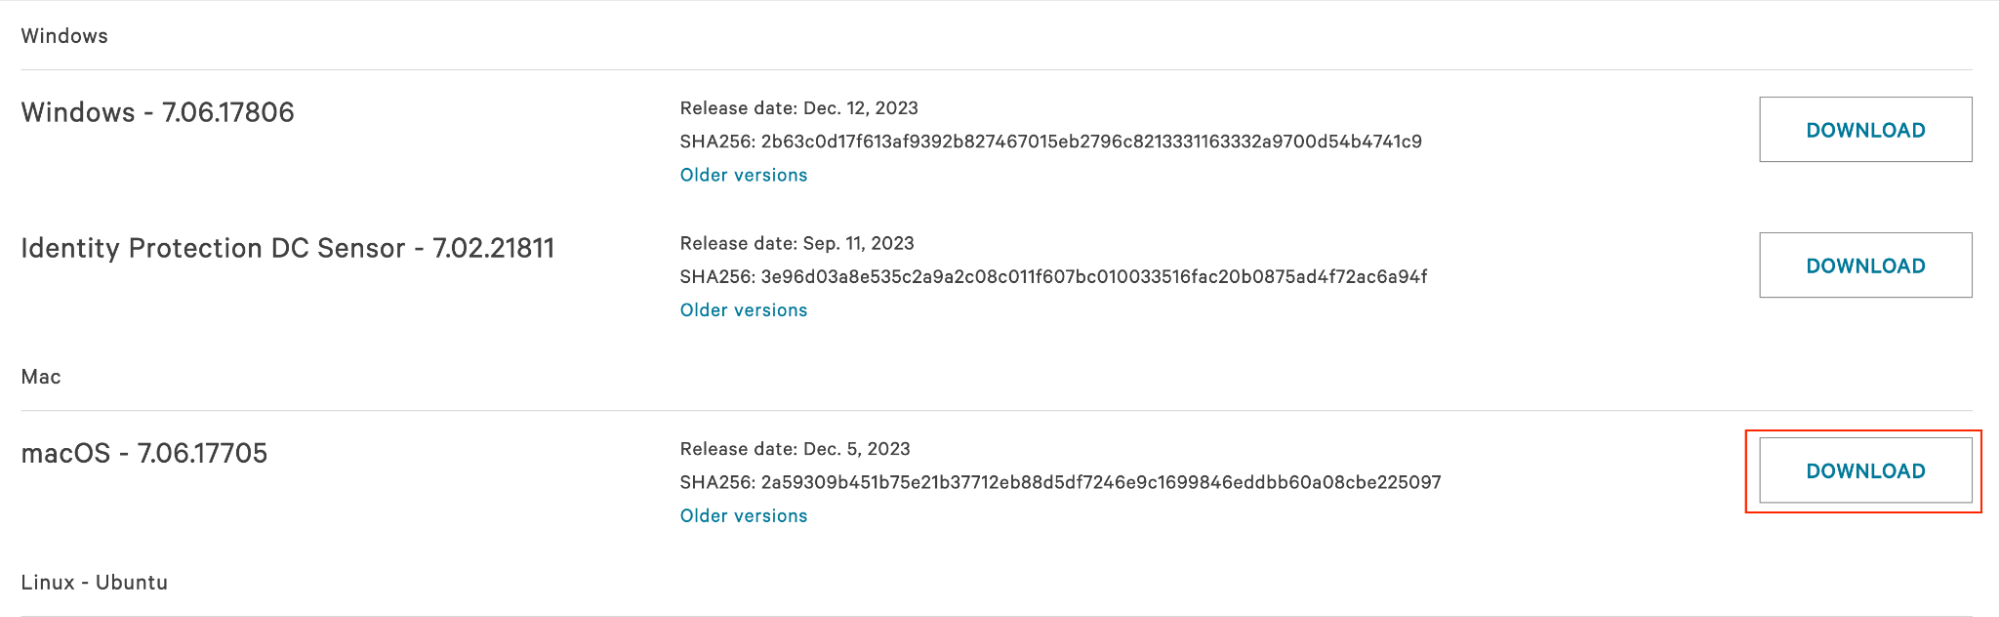Select the Windows - 7.06.17806 heading
Image resolution: width=1999 pixels, height=617 pixels.
[157, 112]
